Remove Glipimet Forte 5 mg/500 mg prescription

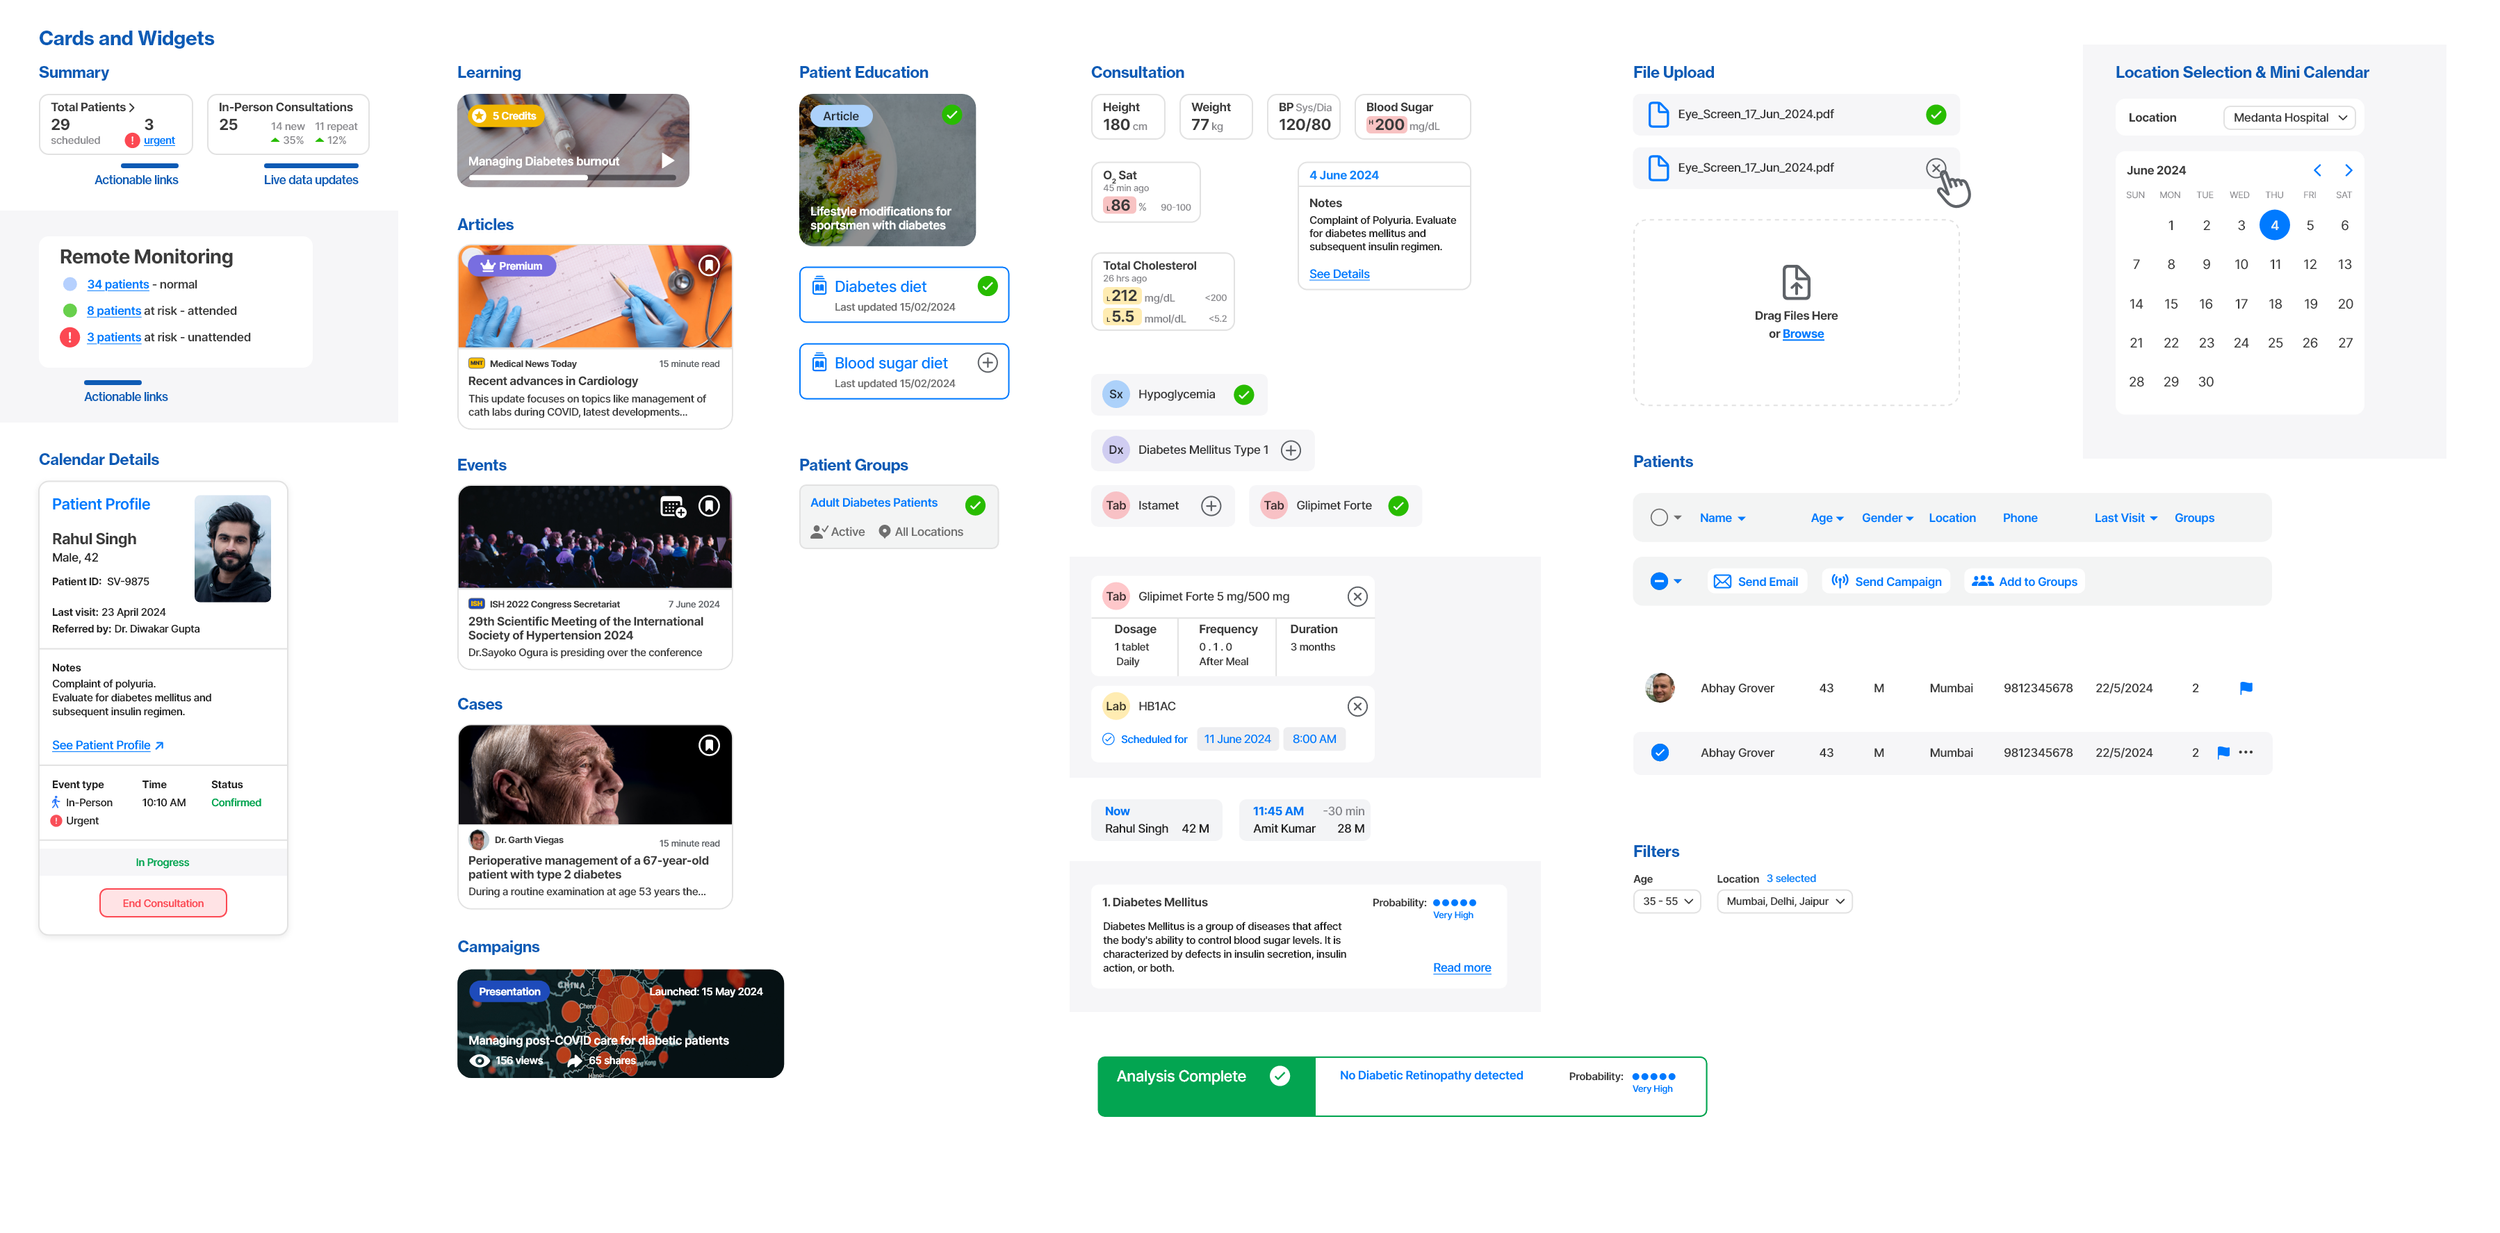tap(1356, 597)
